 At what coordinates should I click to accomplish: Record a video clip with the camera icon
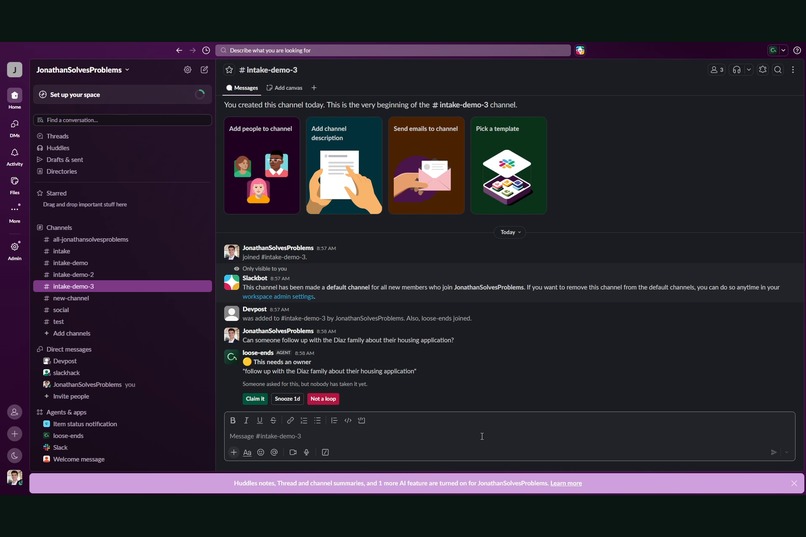coord(293,452)
